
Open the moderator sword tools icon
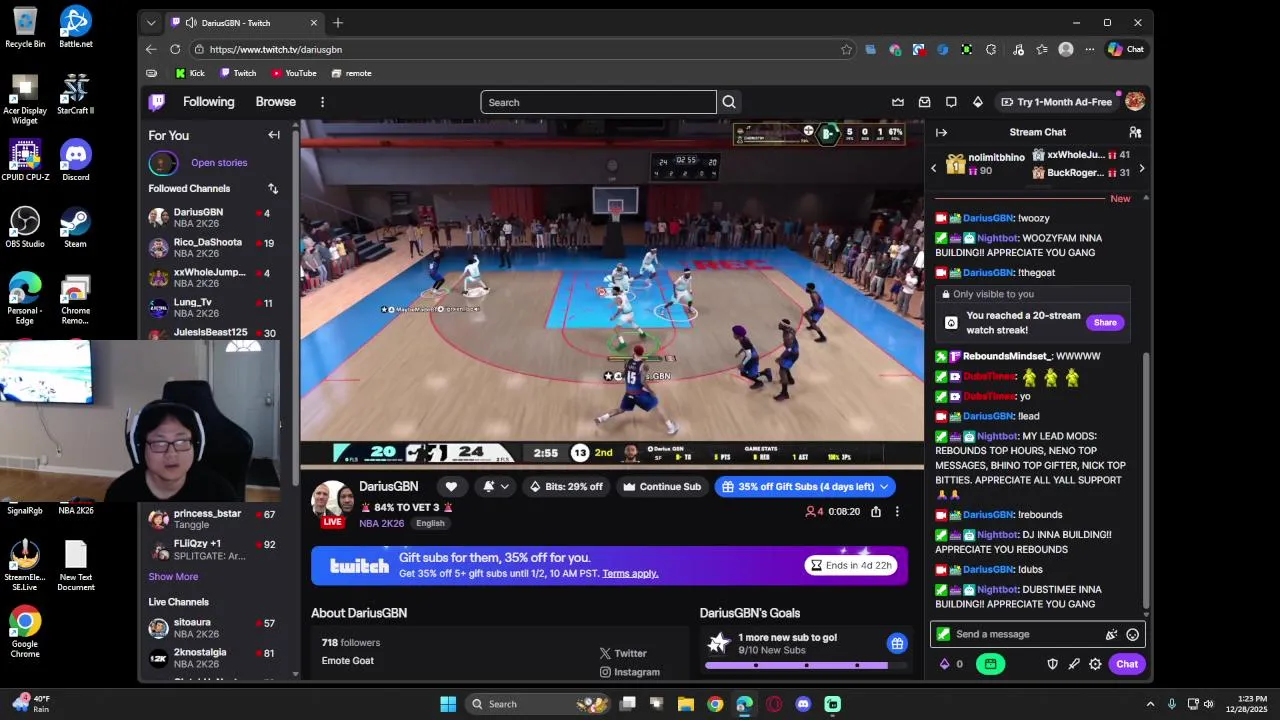tap(1074, 664)
